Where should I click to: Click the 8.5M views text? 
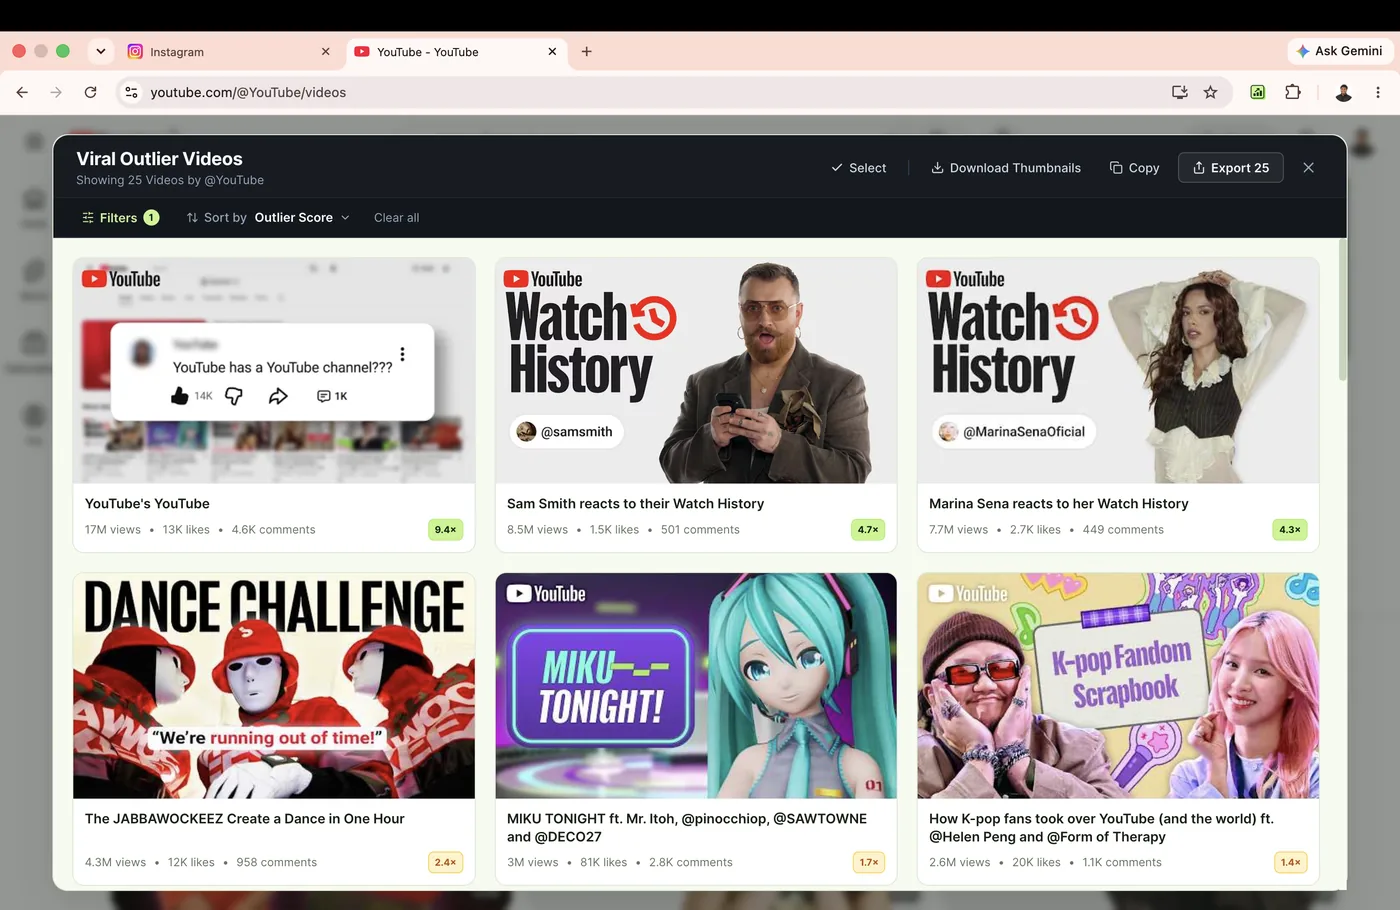[x=537, y=530]
